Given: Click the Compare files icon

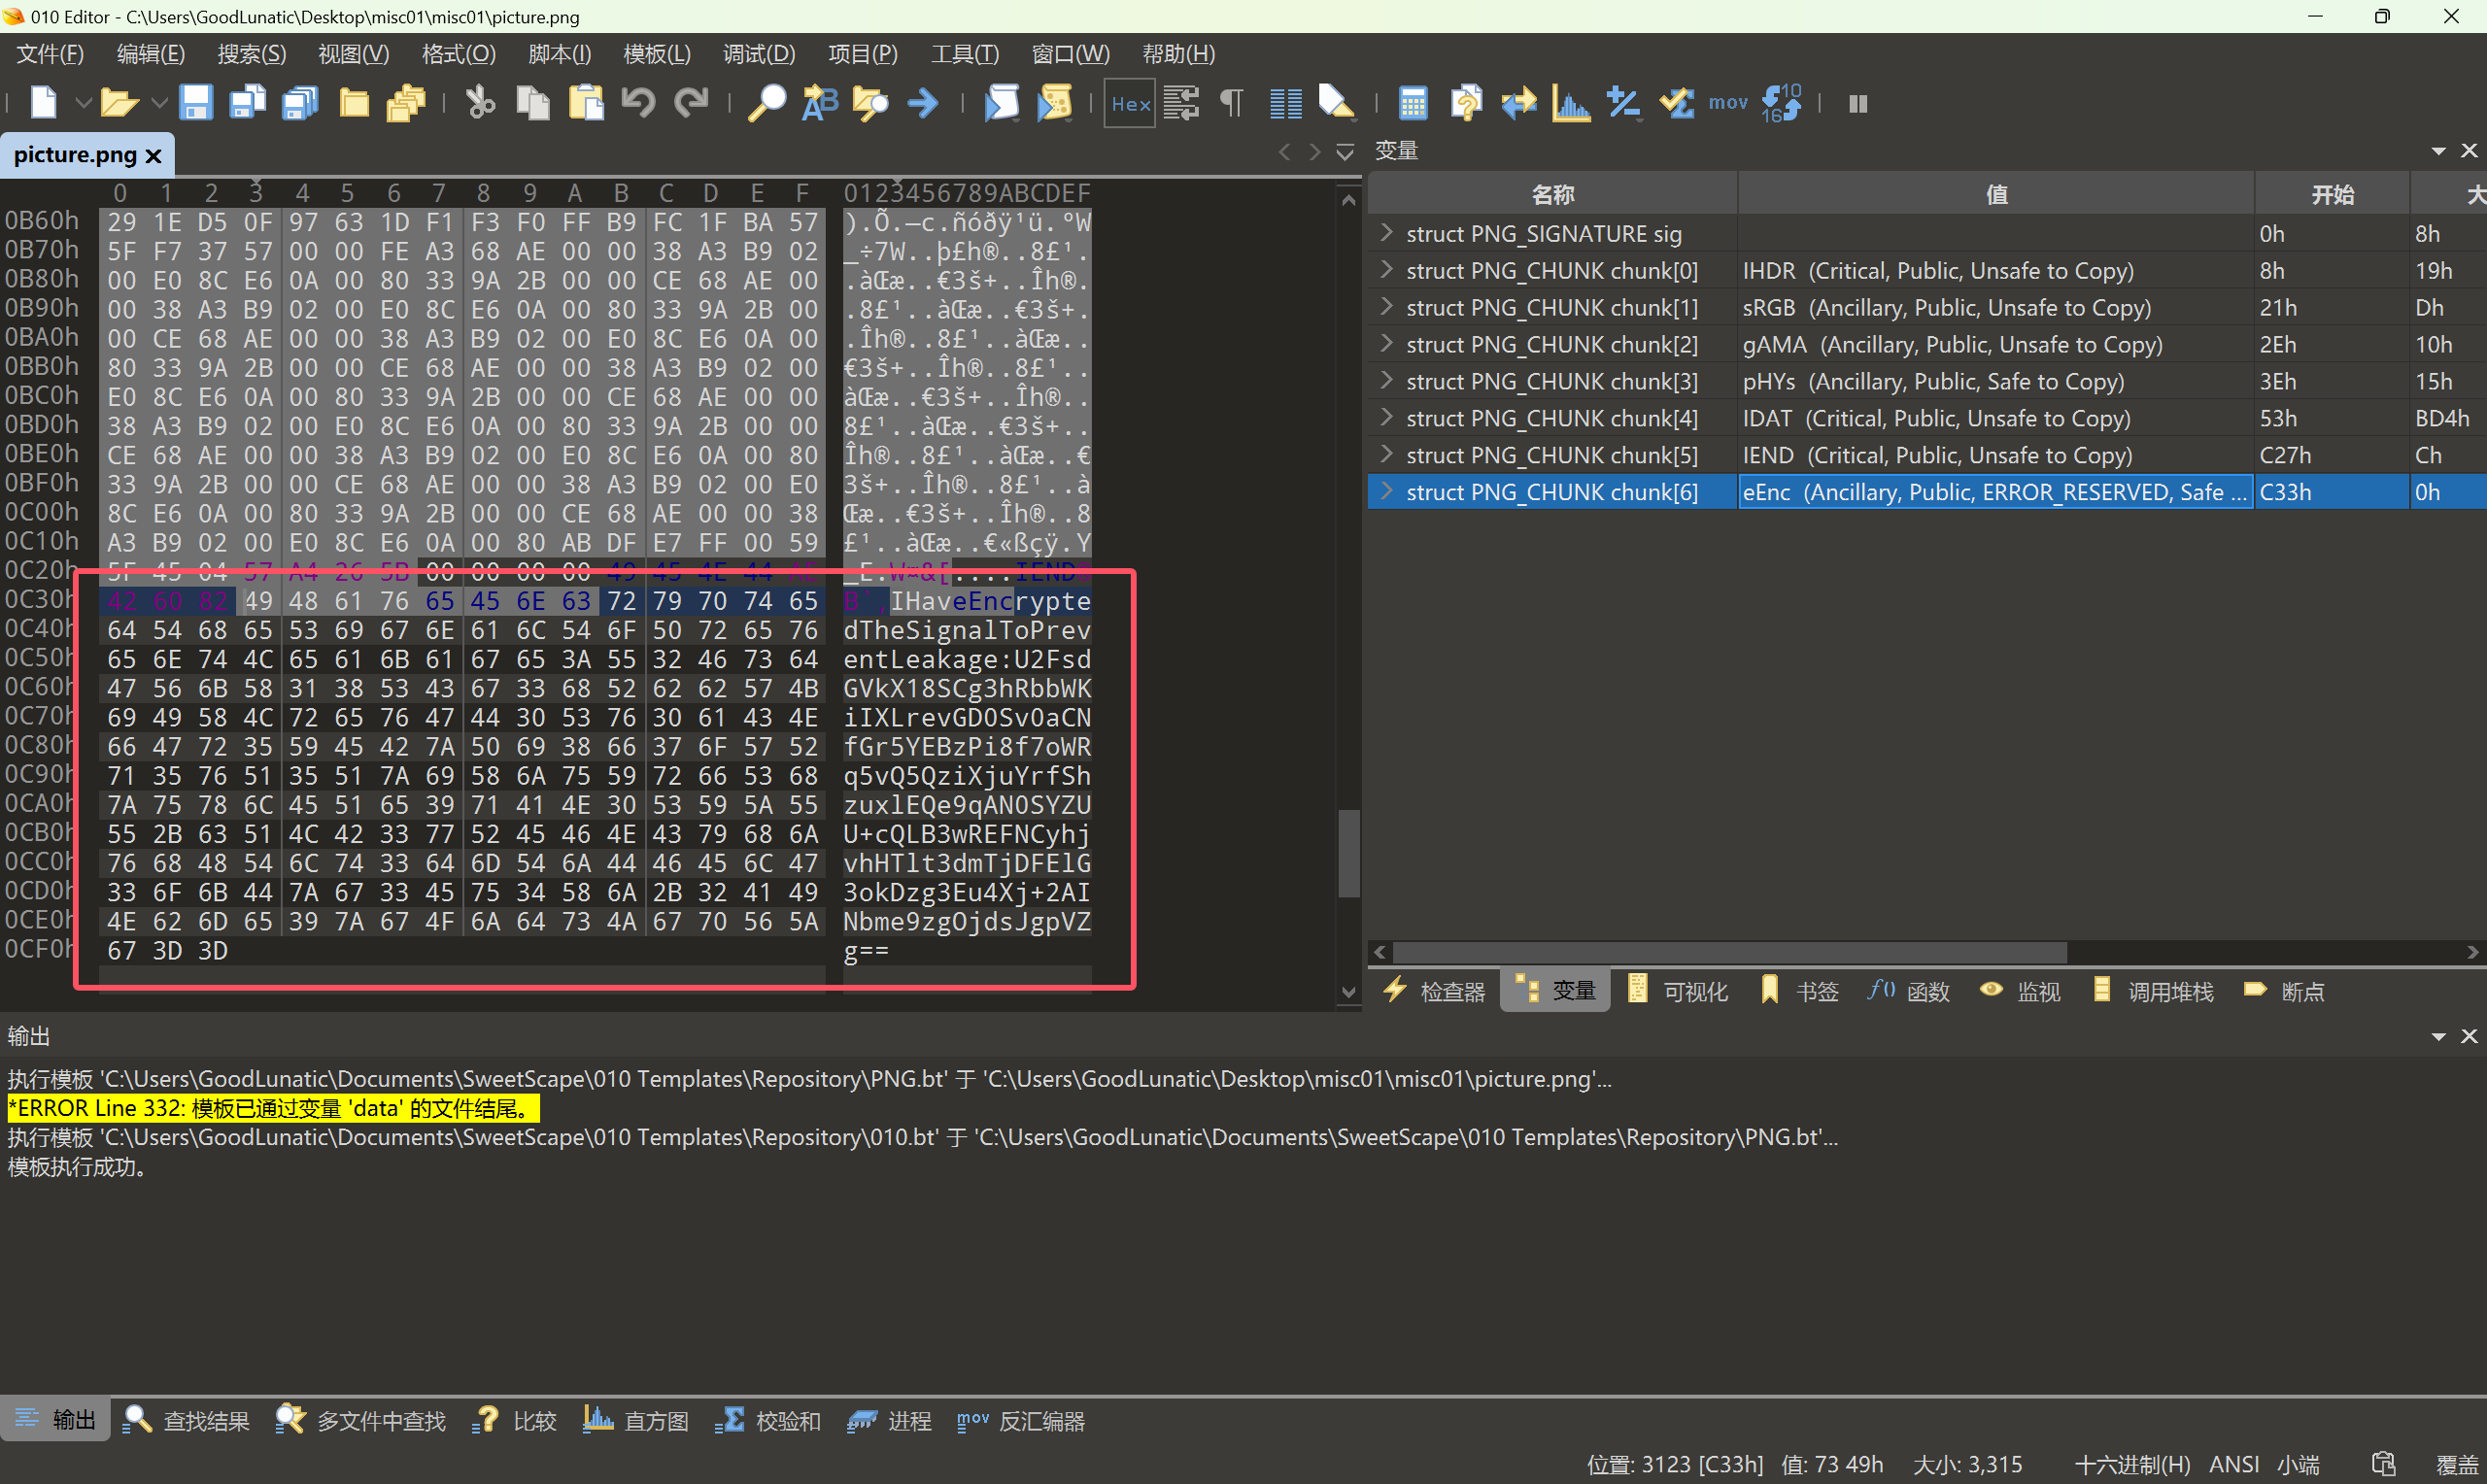Looking at the screenshot, I should tap(1466, 103).
